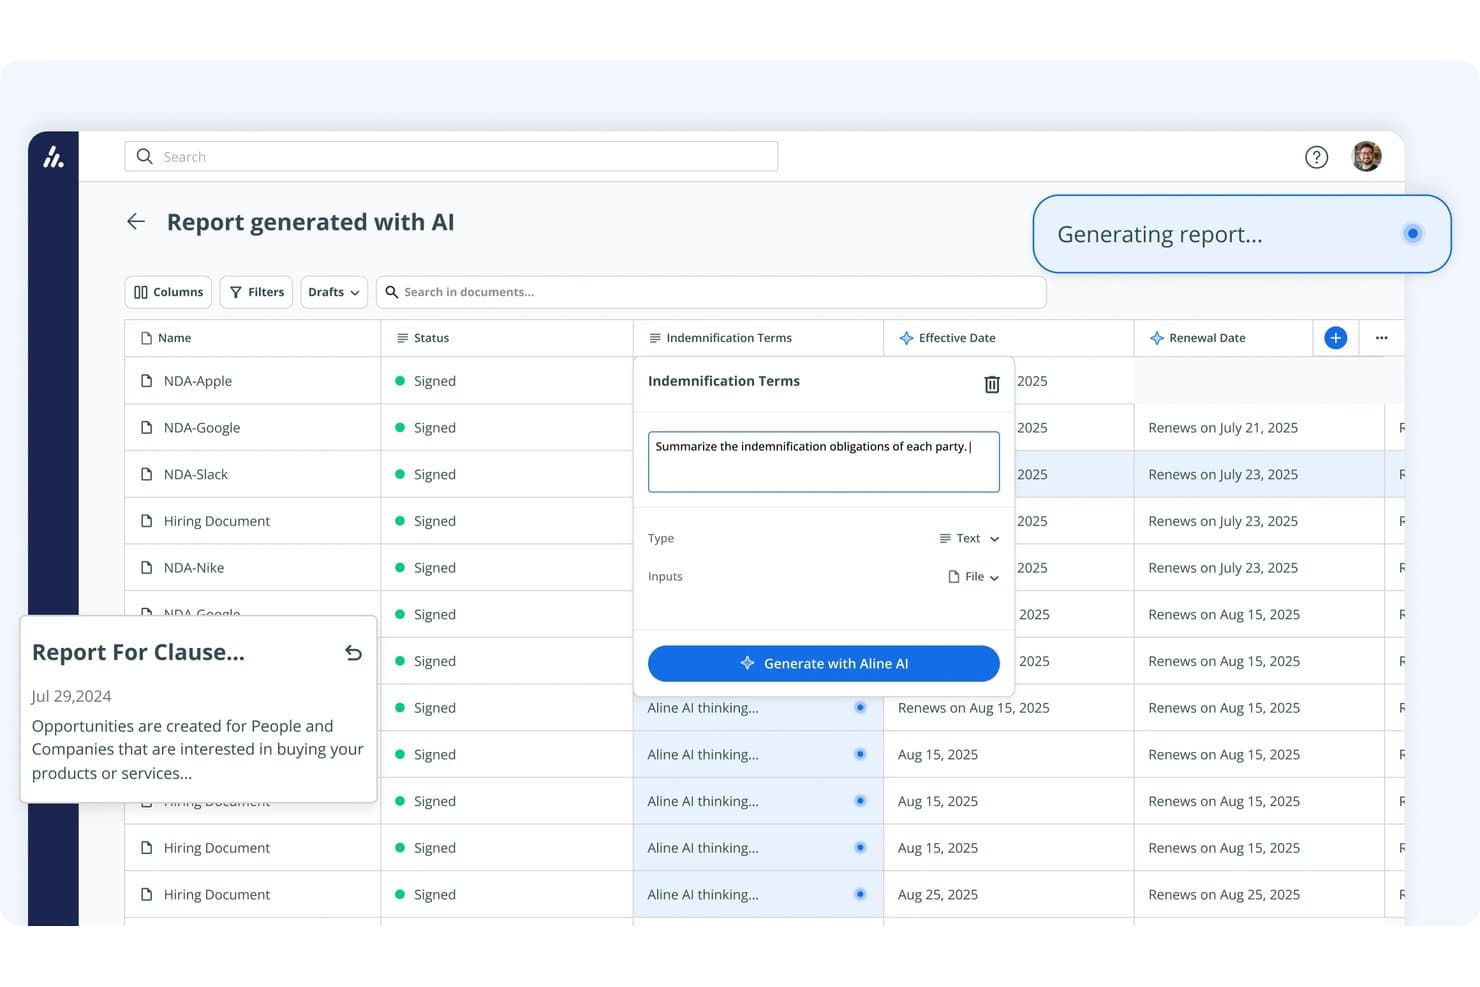Sort by the Name column header
The width and height of the screenshot is (1480, 987).
pyautogui.click(x=252, y=338)
